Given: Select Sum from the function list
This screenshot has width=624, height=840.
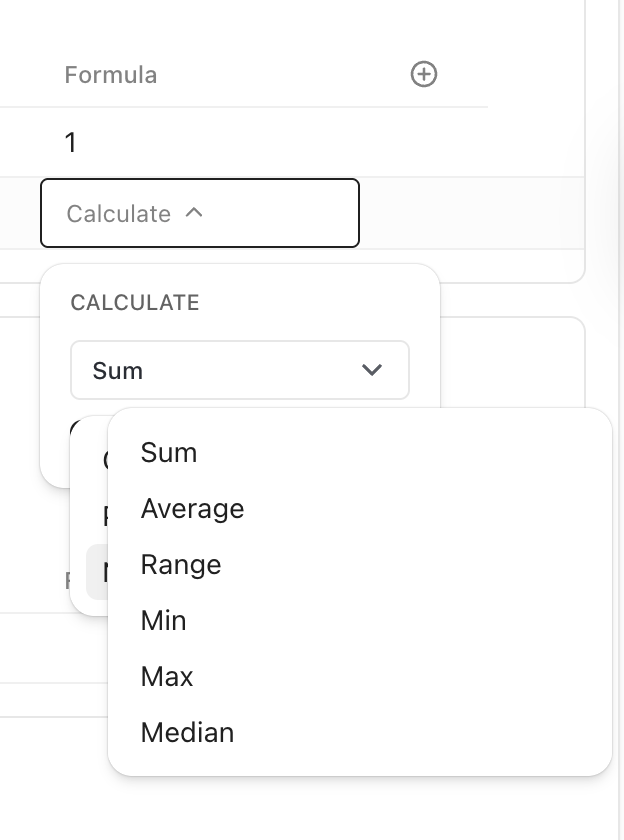Looking at the screenshot, I should [x=168, y=452].
